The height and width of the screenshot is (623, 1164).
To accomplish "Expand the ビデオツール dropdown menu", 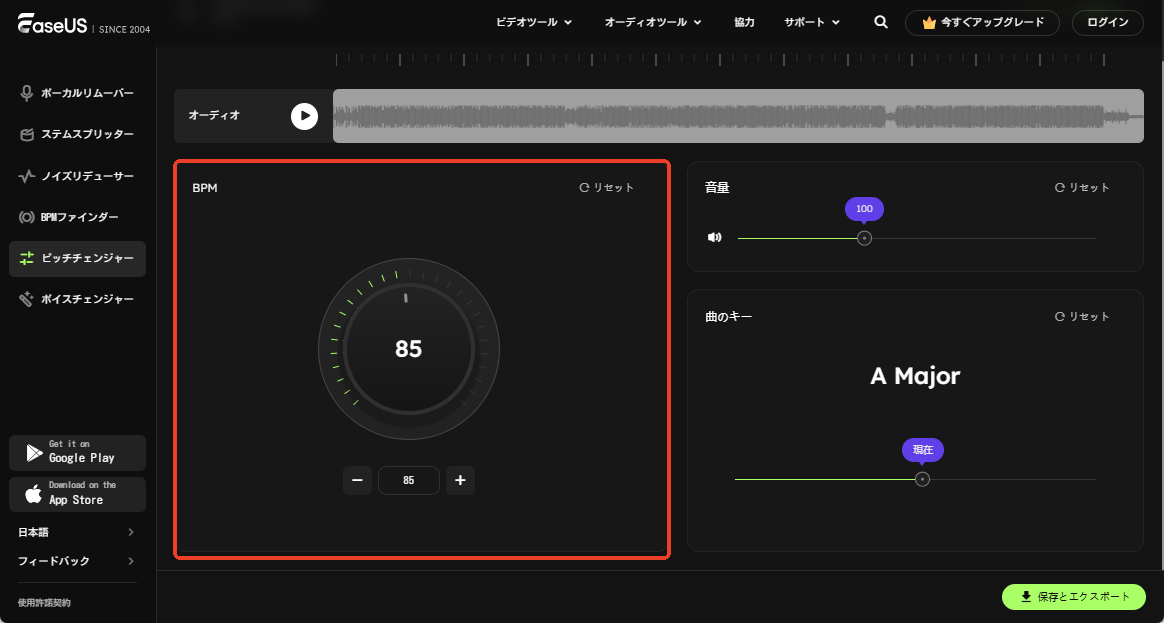I will click(534, 22).
